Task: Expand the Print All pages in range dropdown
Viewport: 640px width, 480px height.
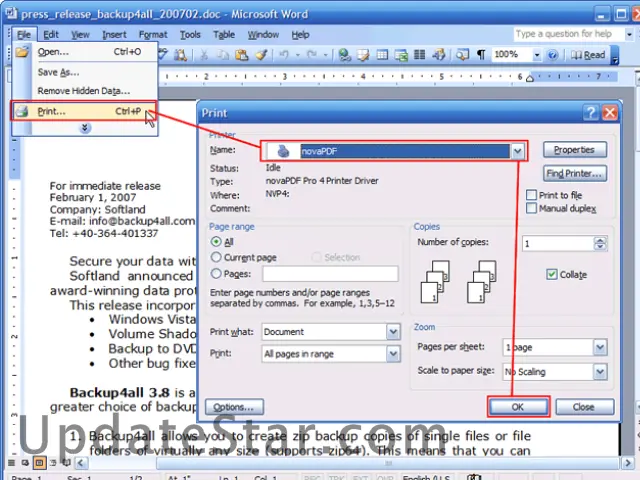Action: 393,353
